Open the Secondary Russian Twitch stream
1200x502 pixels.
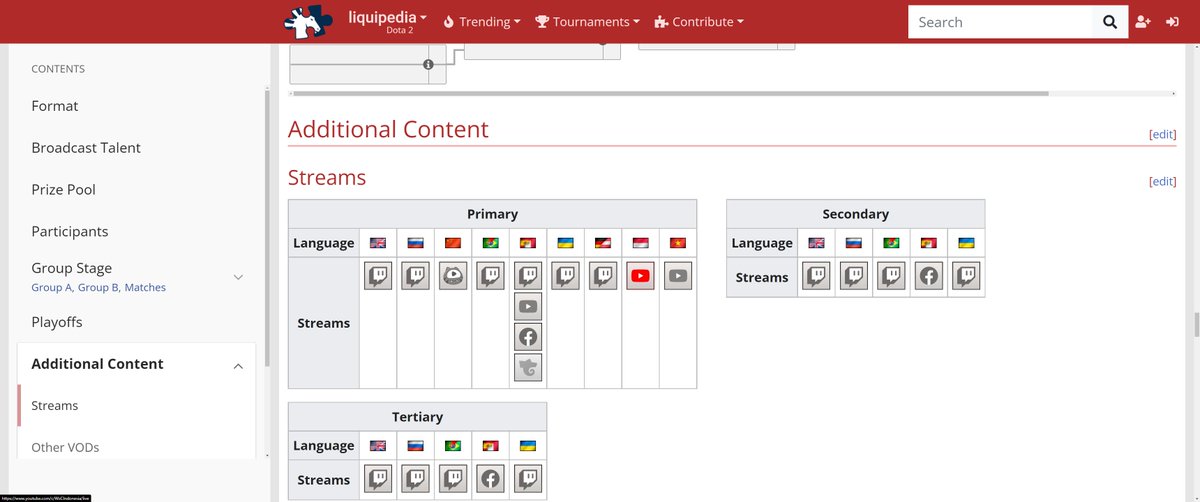point(854,277)
